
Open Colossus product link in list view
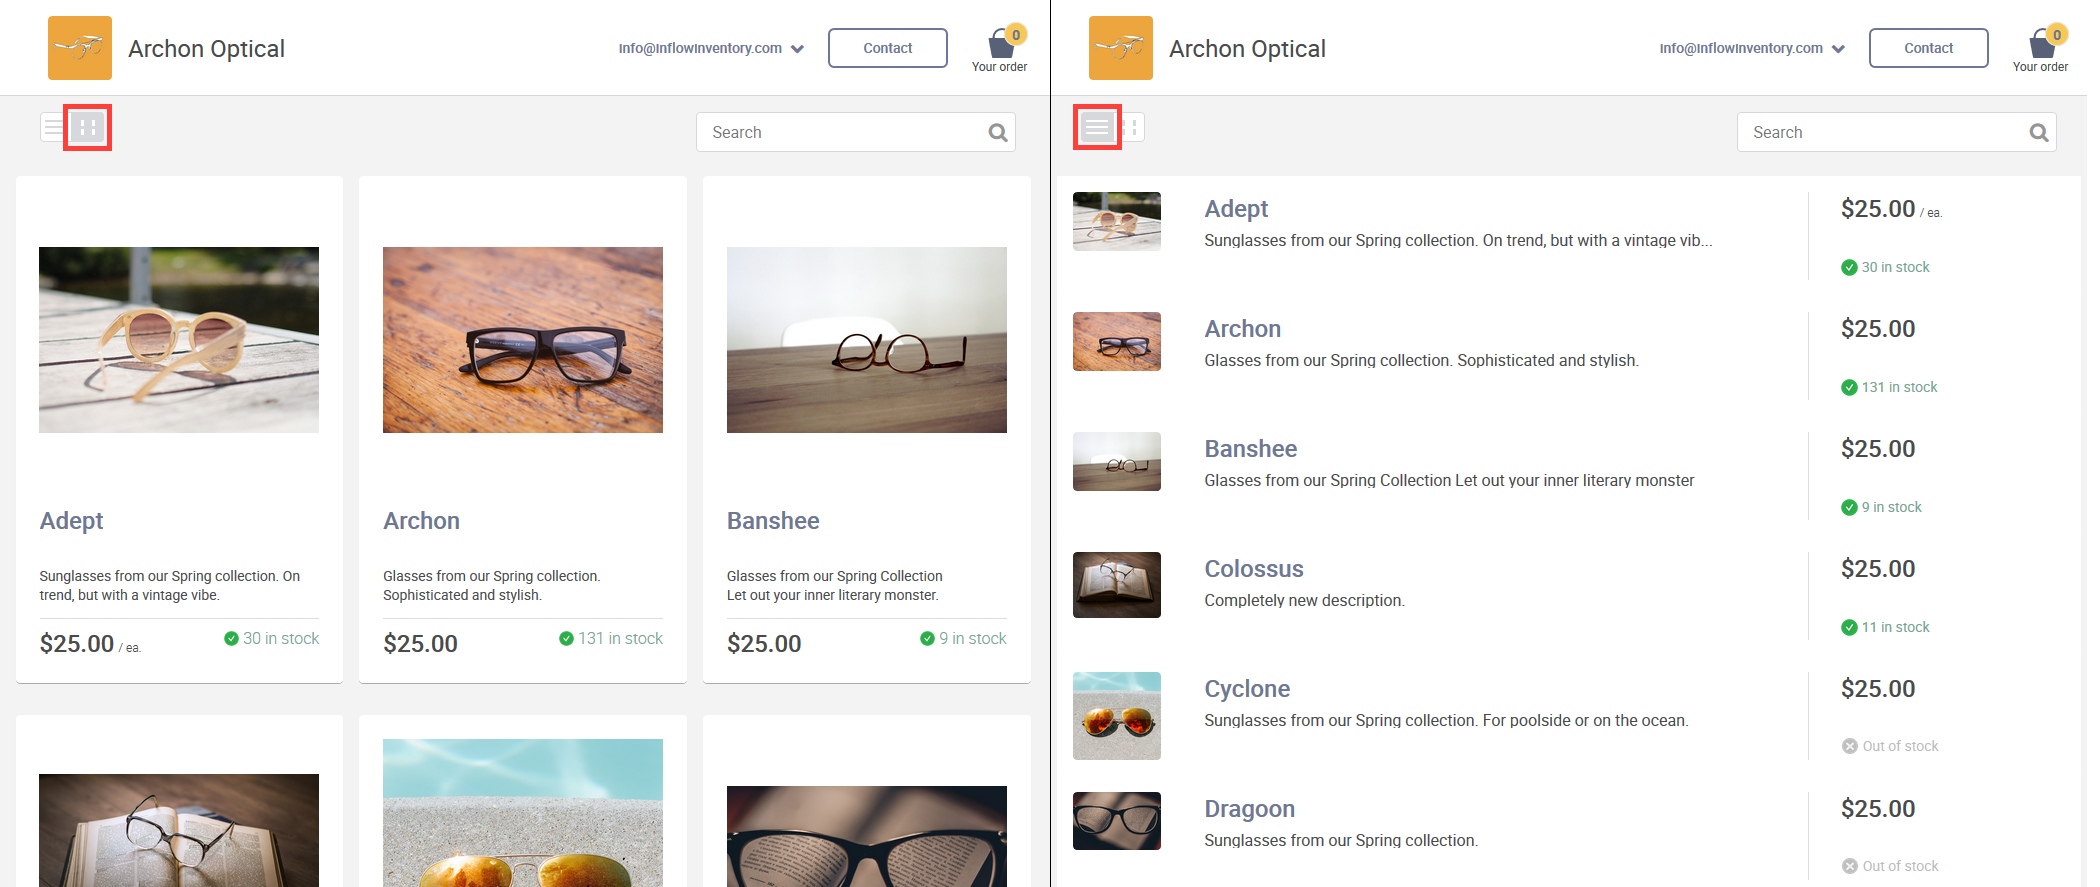[x=1254, y=569]
